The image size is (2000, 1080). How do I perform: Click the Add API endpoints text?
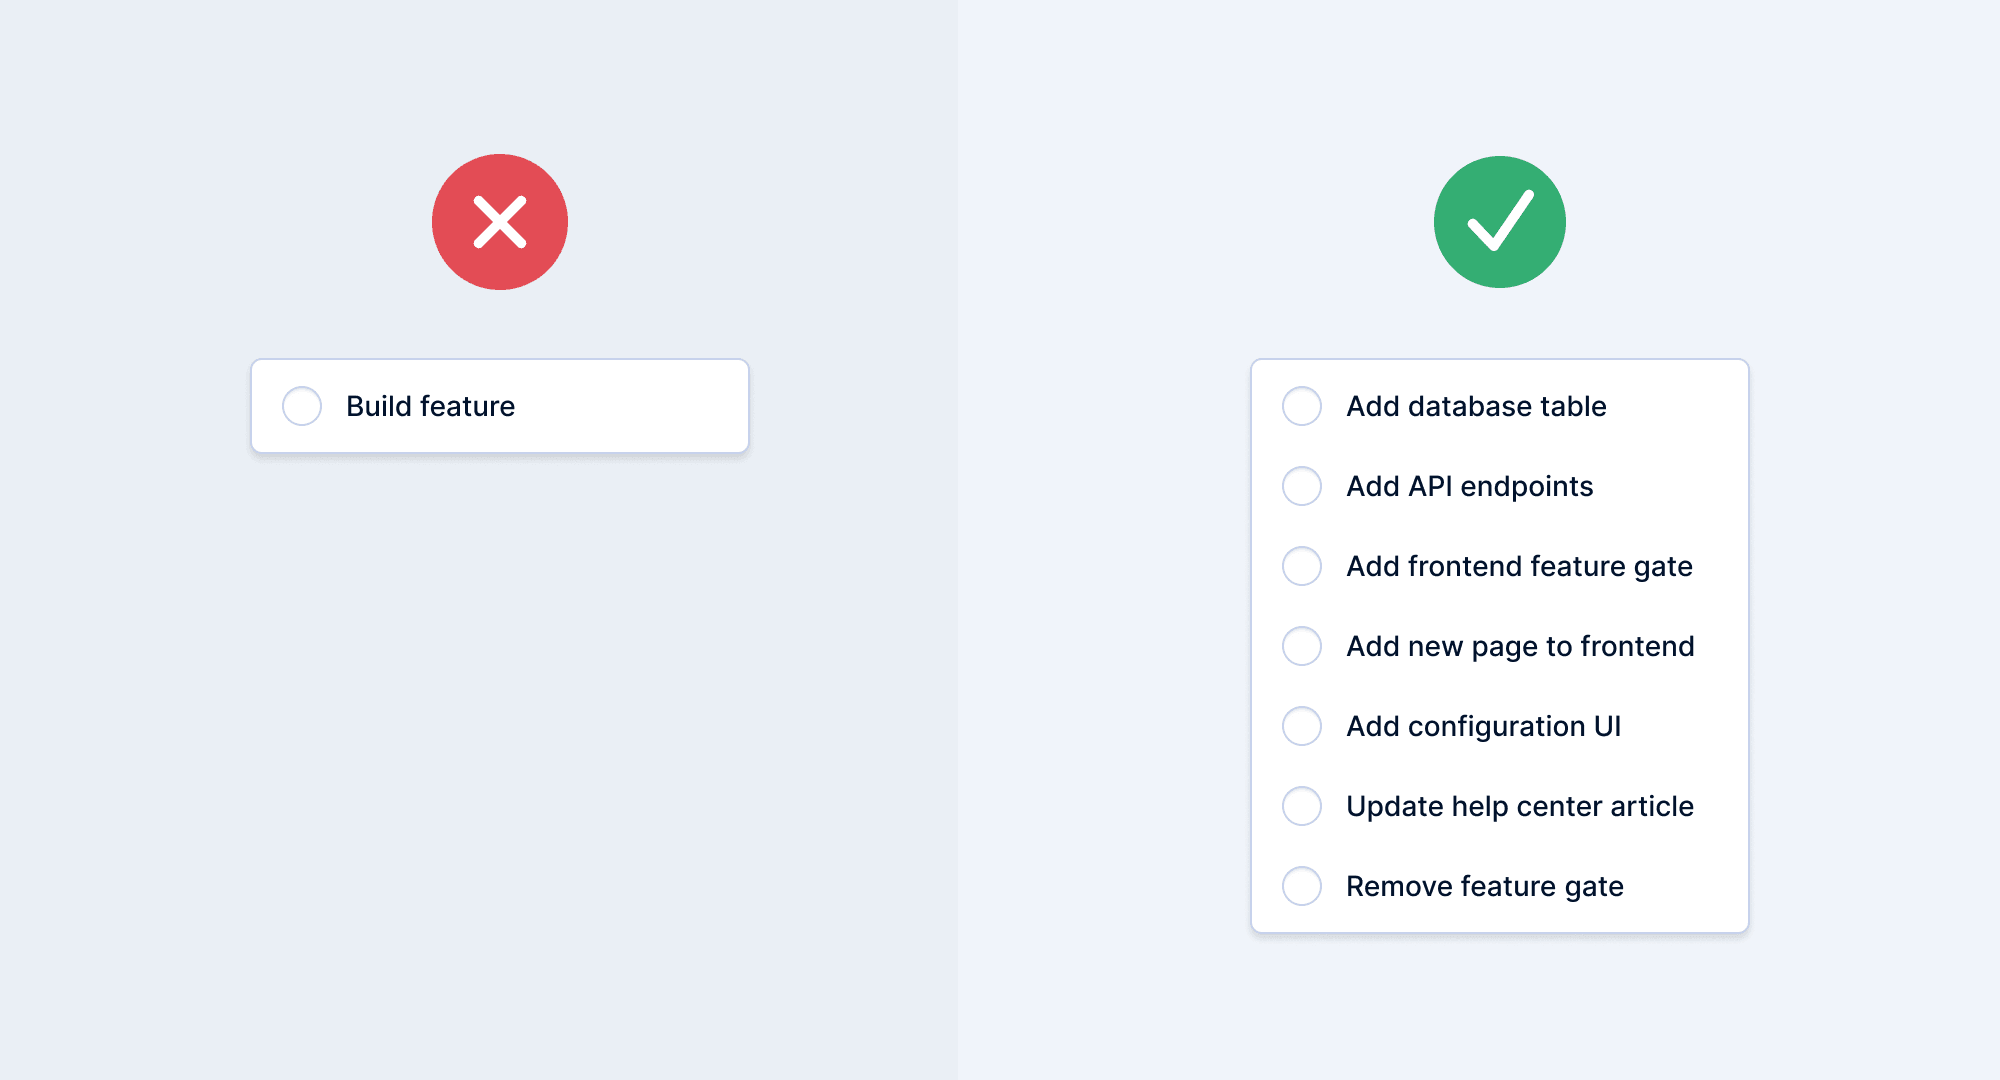(x=1469, y=486)
